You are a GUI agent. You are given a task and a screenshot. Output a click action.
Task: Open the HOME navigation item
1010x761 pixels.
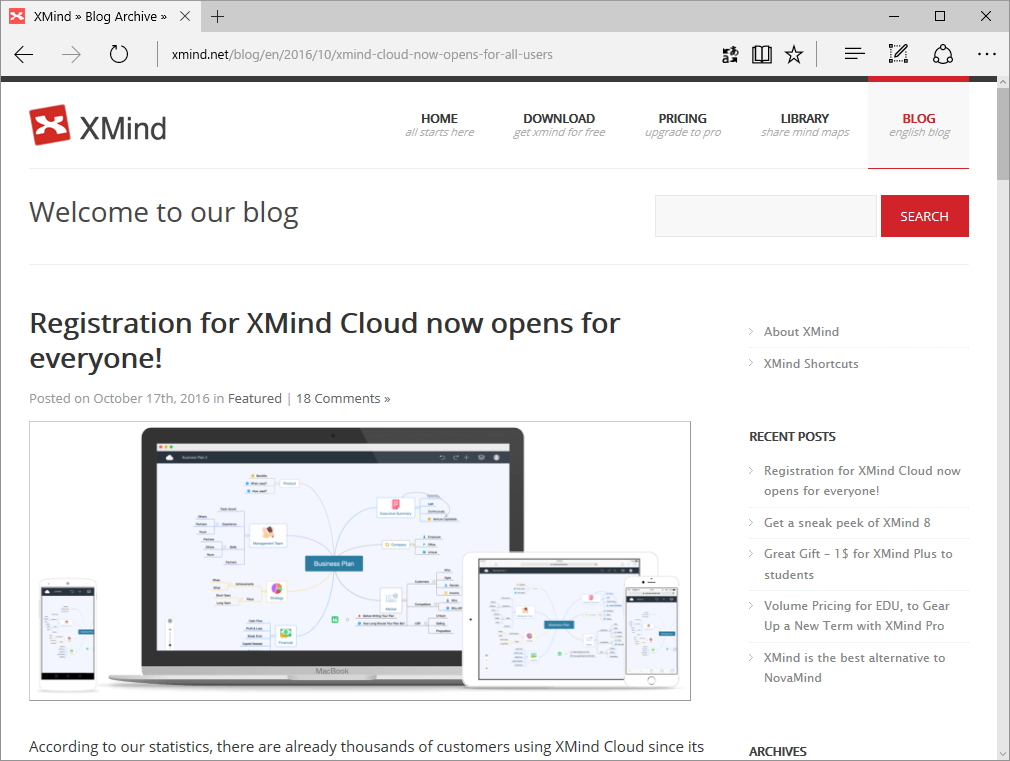[439, 125]
